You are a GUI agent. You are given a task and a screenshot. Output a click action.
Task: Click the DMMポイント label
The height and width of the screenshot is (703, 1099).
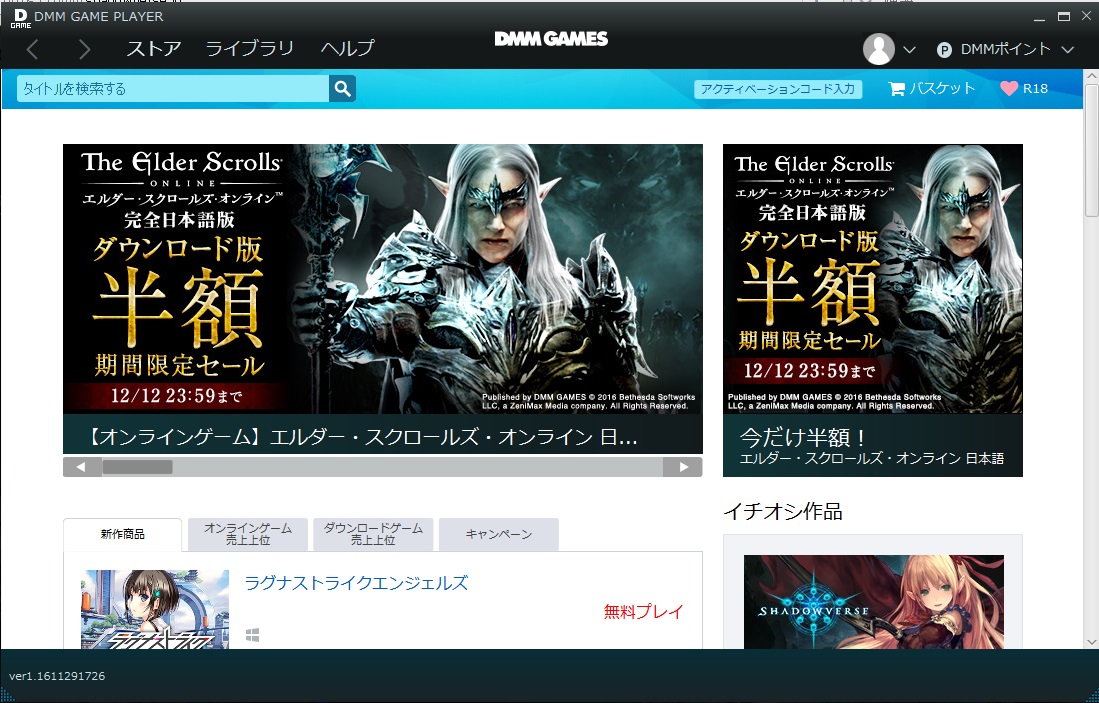coord(1006,49)
